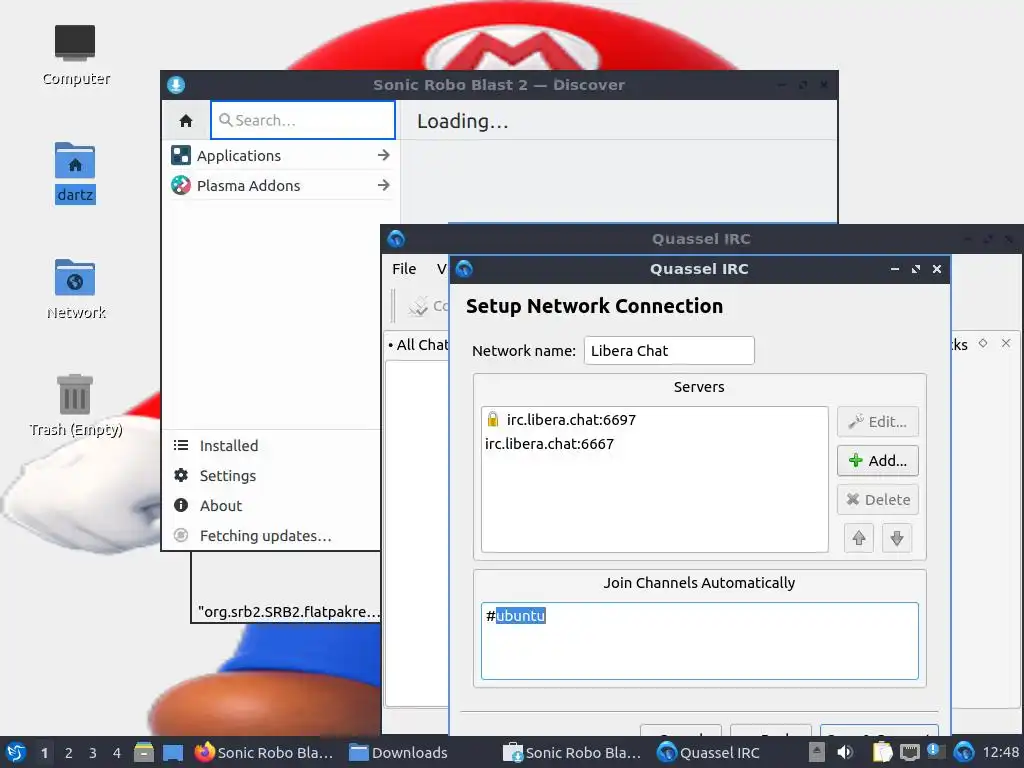Focus the Discover search field
The width and height of the screenshot is (1024, 768).
(x=303, y=120)
